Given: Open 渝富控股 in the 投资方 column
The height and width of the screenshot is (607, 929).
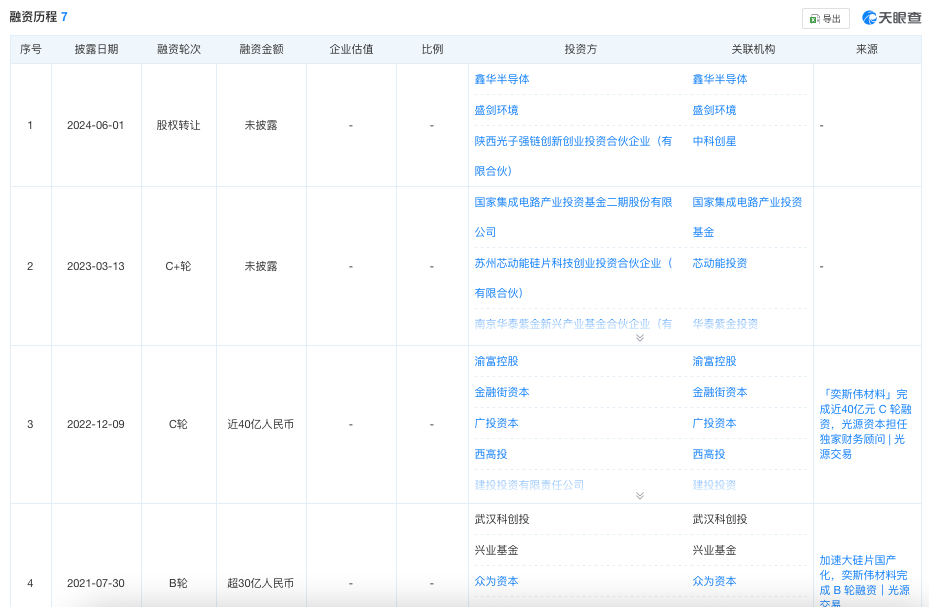Looking at the screenshot, I should 496,361.
